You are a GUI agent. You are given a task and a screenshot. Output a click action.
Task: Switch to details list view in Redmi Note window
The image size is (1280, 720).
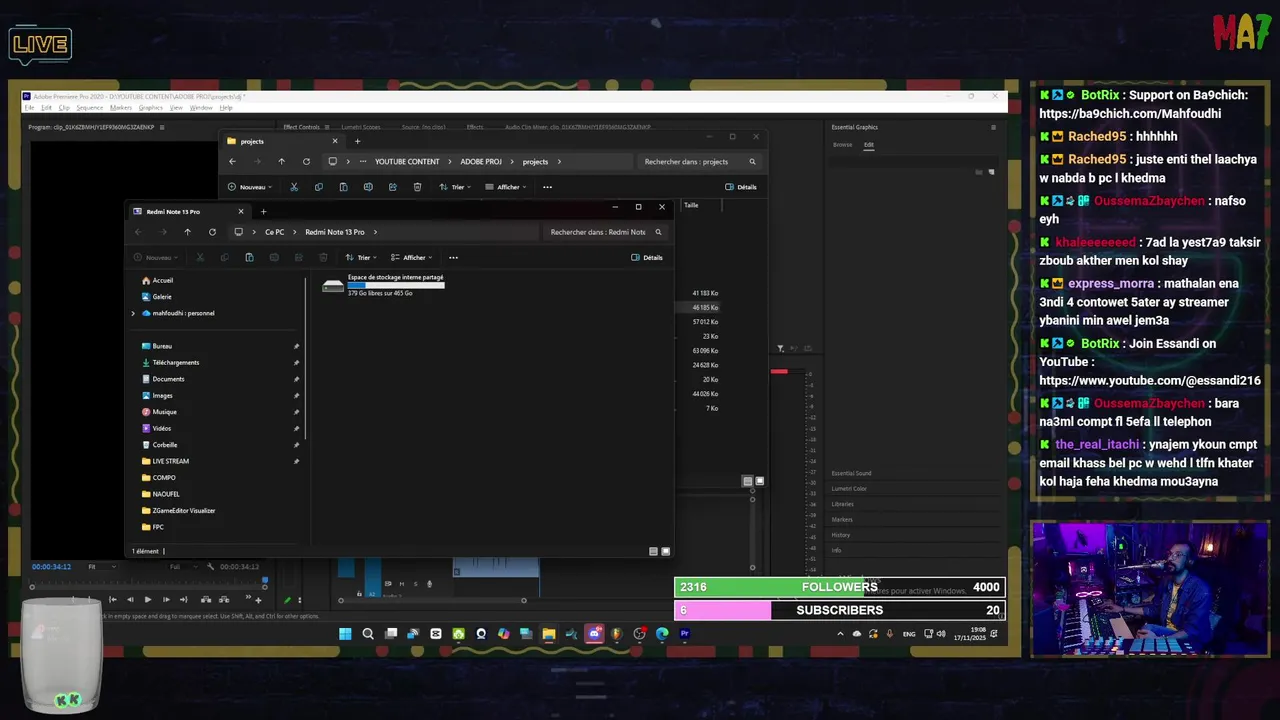[x=654, y=551]
